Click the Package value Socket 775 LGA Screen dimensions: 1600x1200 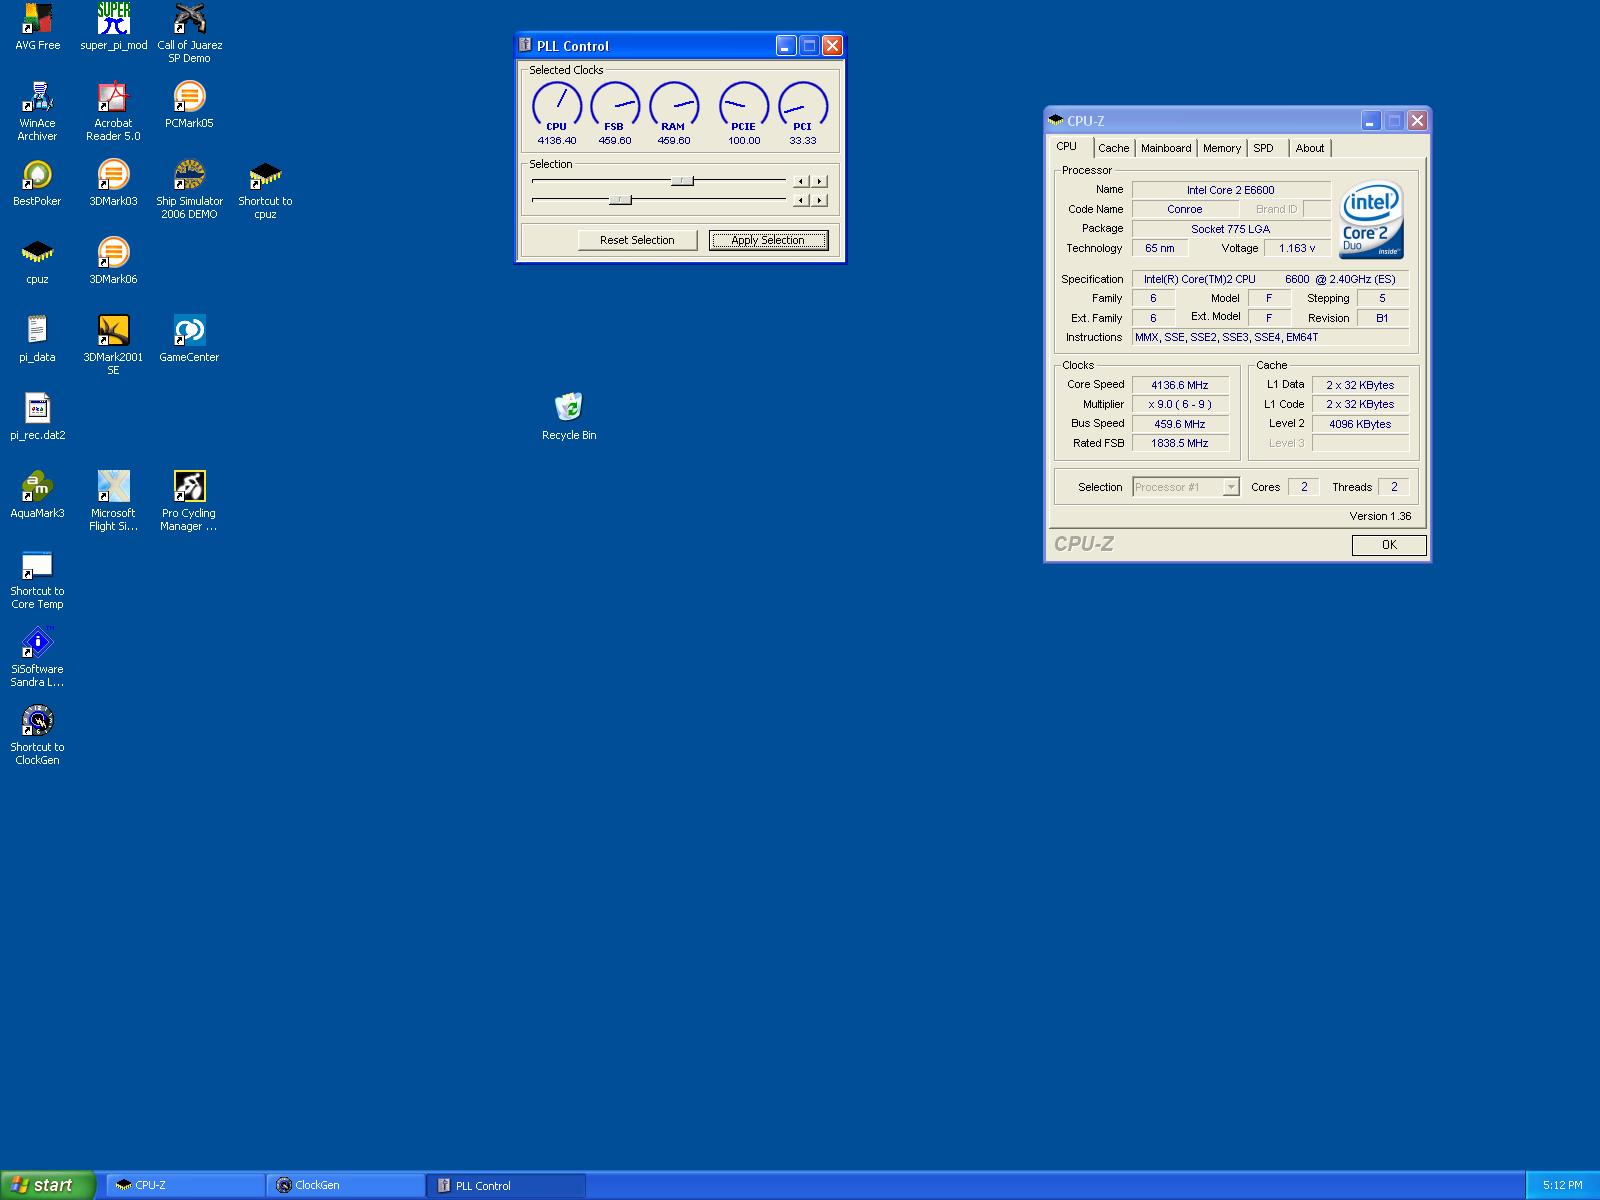coord(1231,229)
